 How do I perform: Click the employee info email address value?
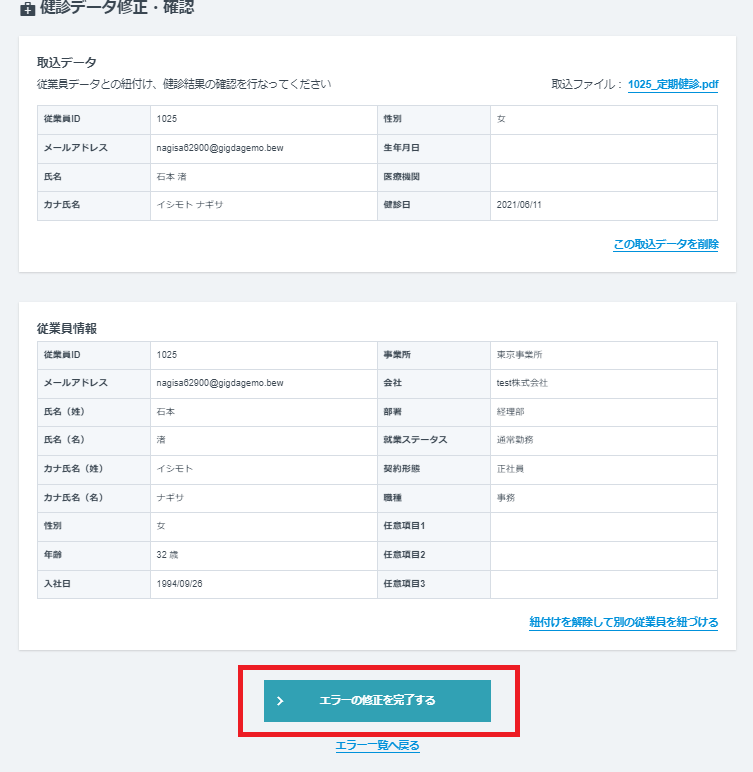220,383
